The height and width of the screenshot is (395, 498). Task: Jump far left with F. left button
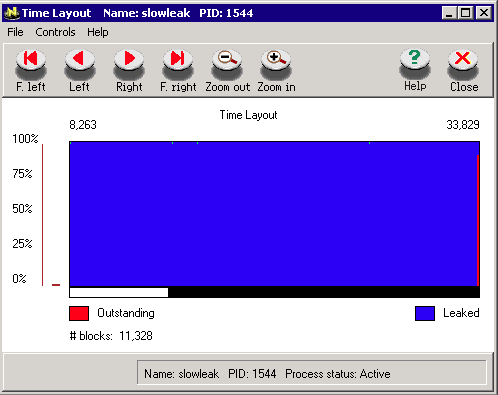tap(31, 70)
